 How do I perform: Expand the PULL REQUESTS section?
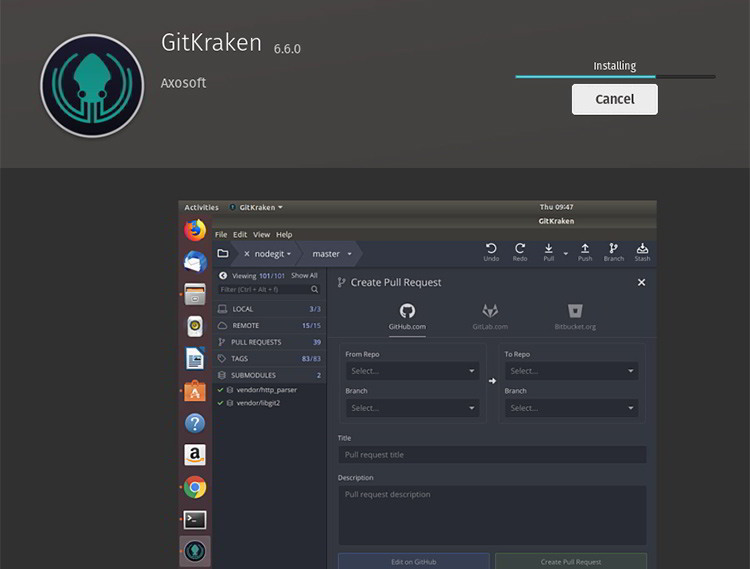point(269,342)
